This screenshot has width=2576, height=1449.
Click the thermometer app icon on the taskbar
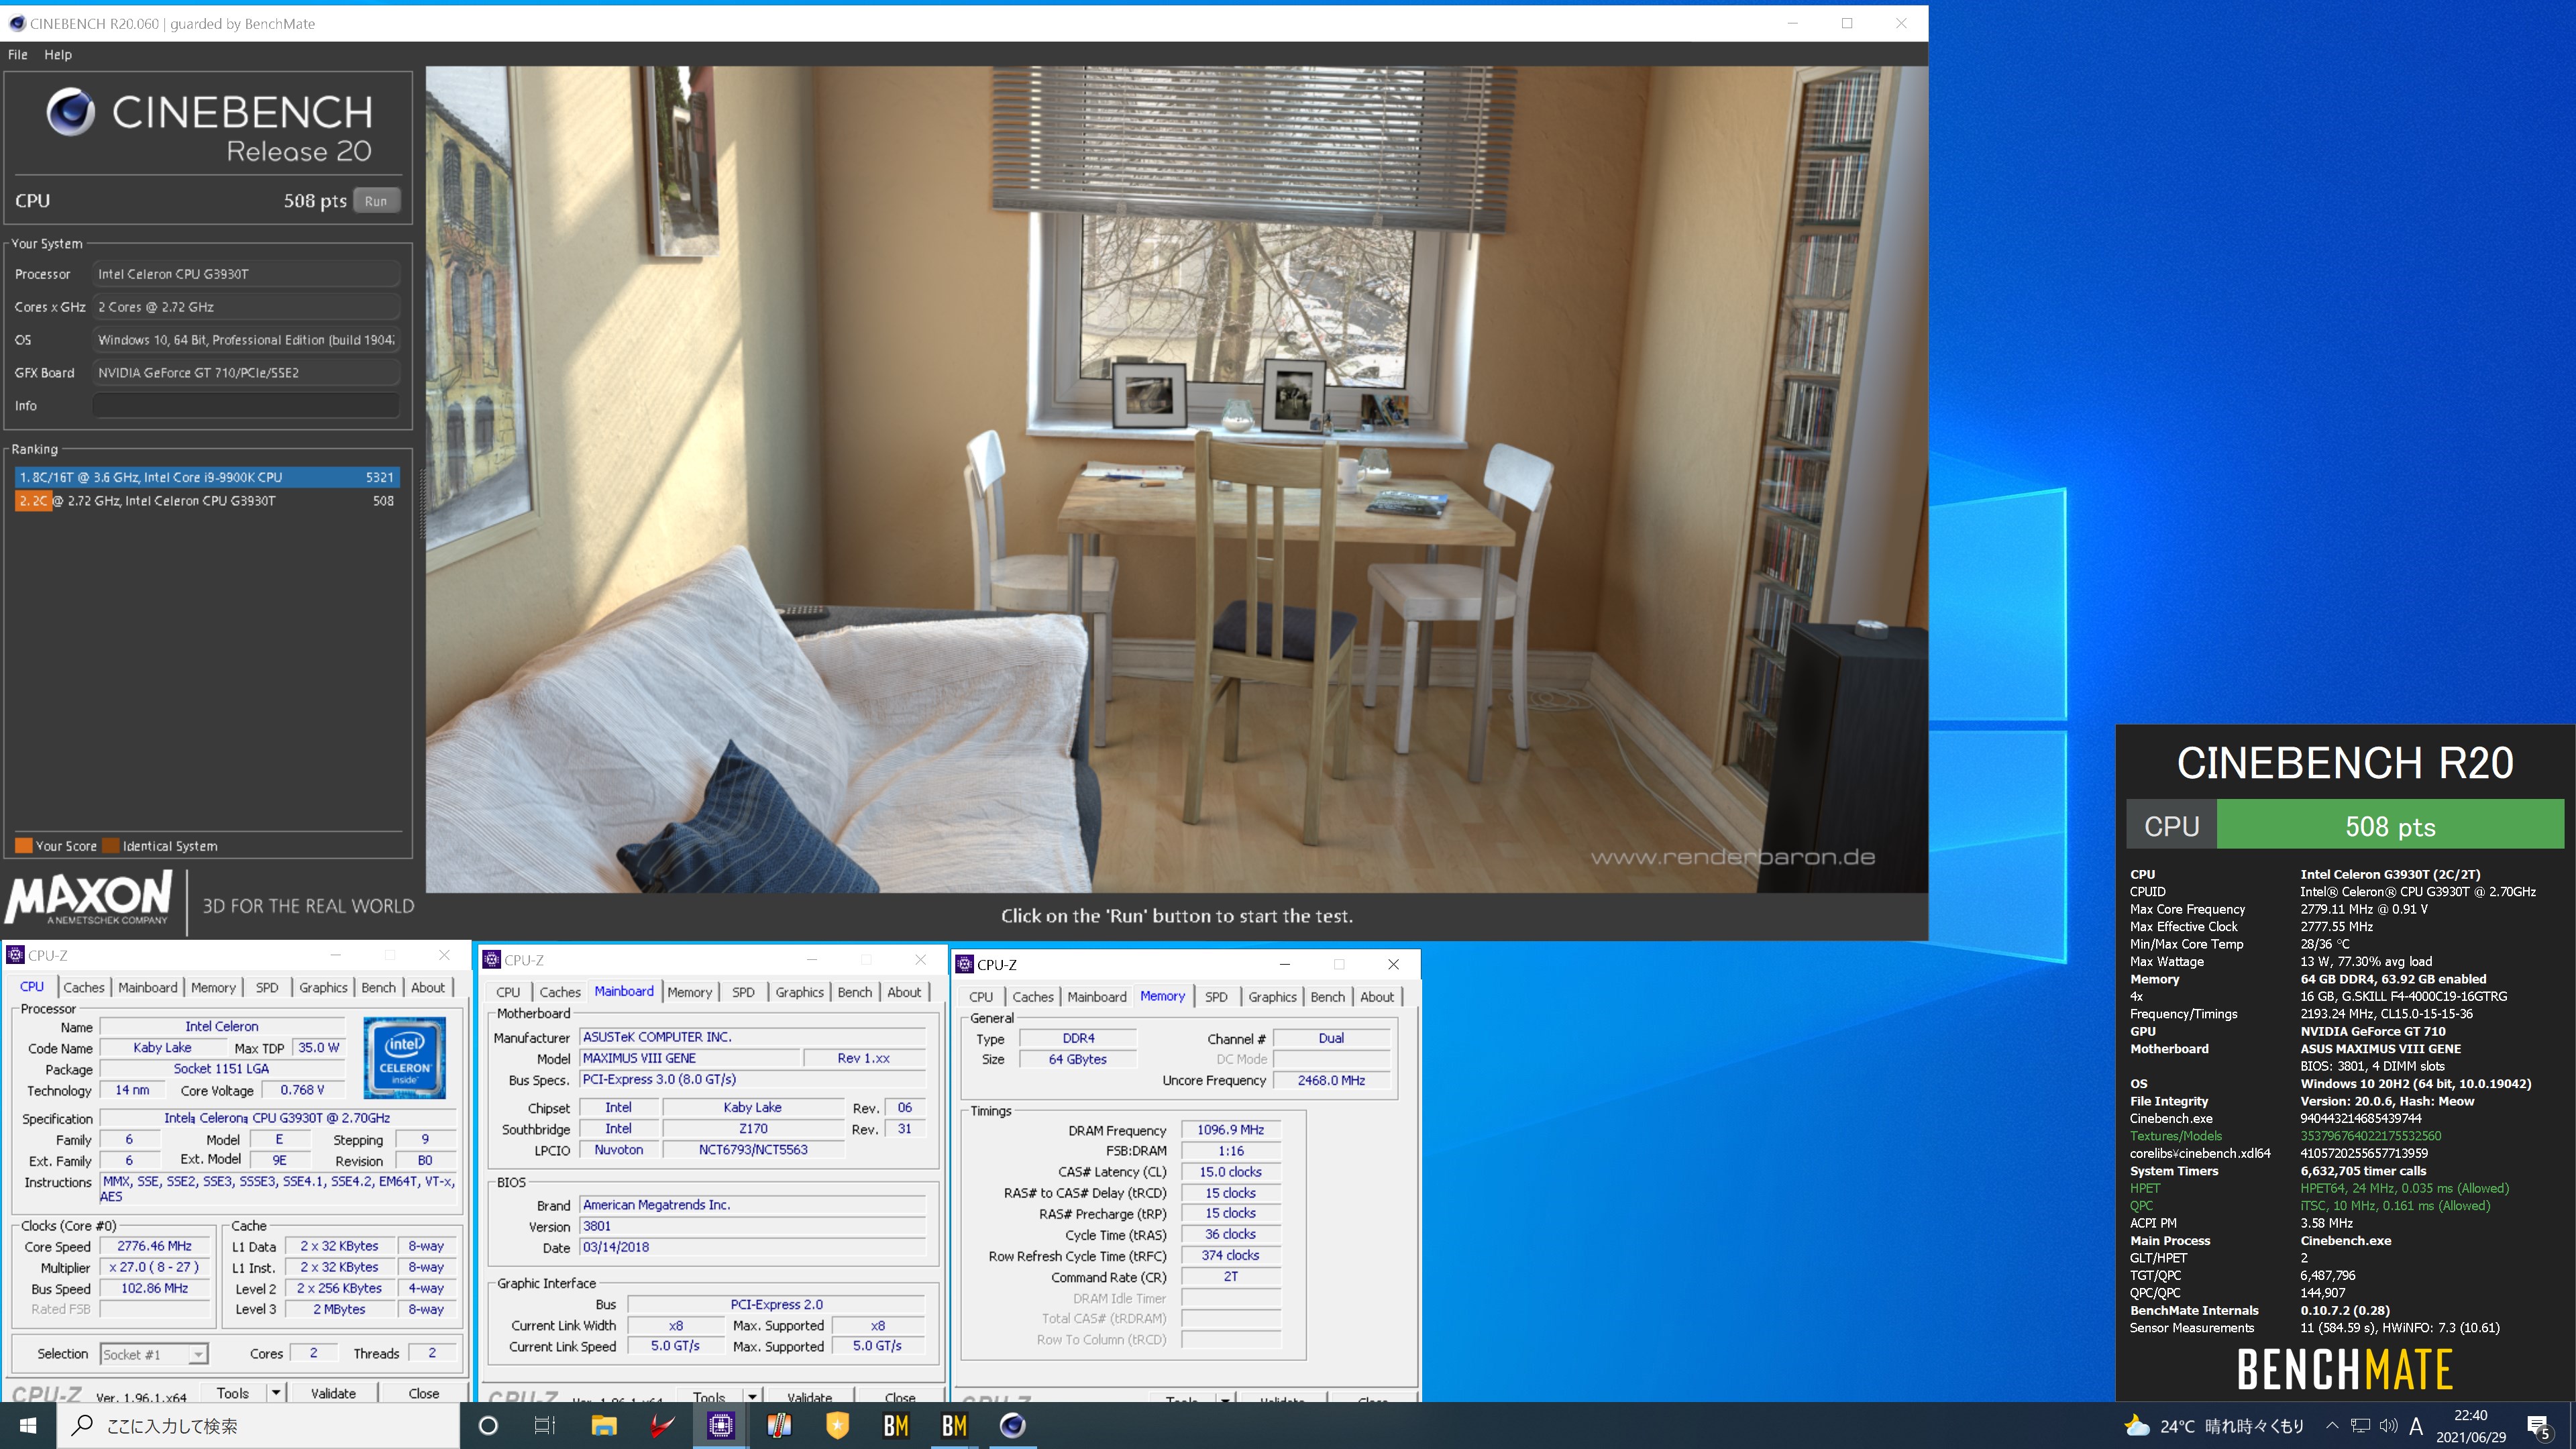(x=779, y=1425)
